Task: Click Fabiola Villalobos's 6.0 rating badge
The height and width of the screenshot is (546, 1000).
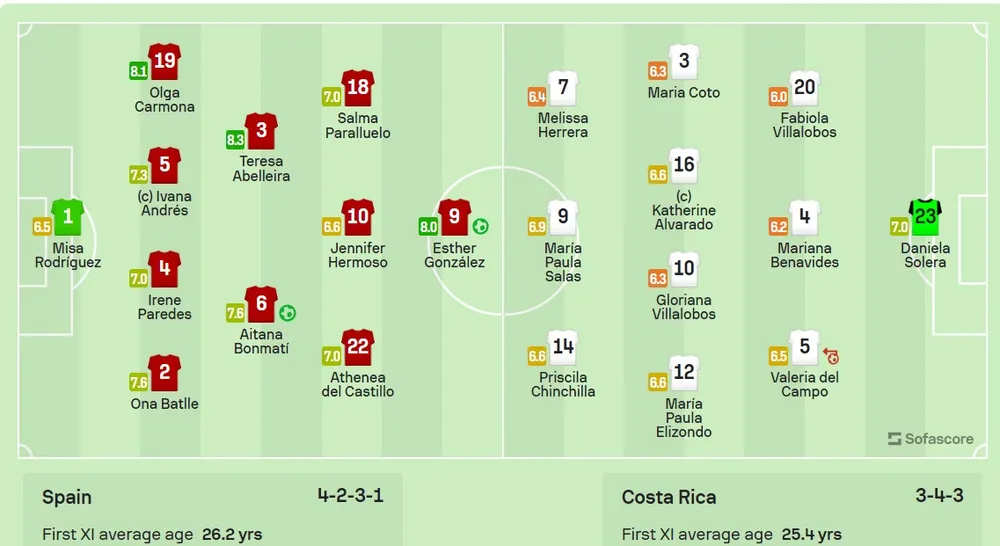Action: point(778,97)
